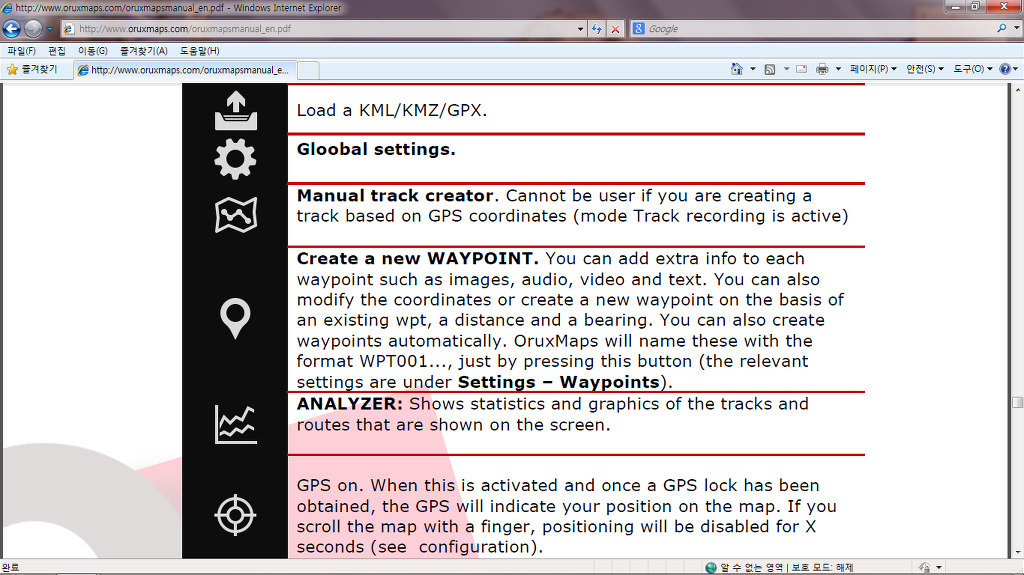The height and width of the screenshot is (575, 1024).
Task: Click the Home page icon
Action: [x=737, y=69]
